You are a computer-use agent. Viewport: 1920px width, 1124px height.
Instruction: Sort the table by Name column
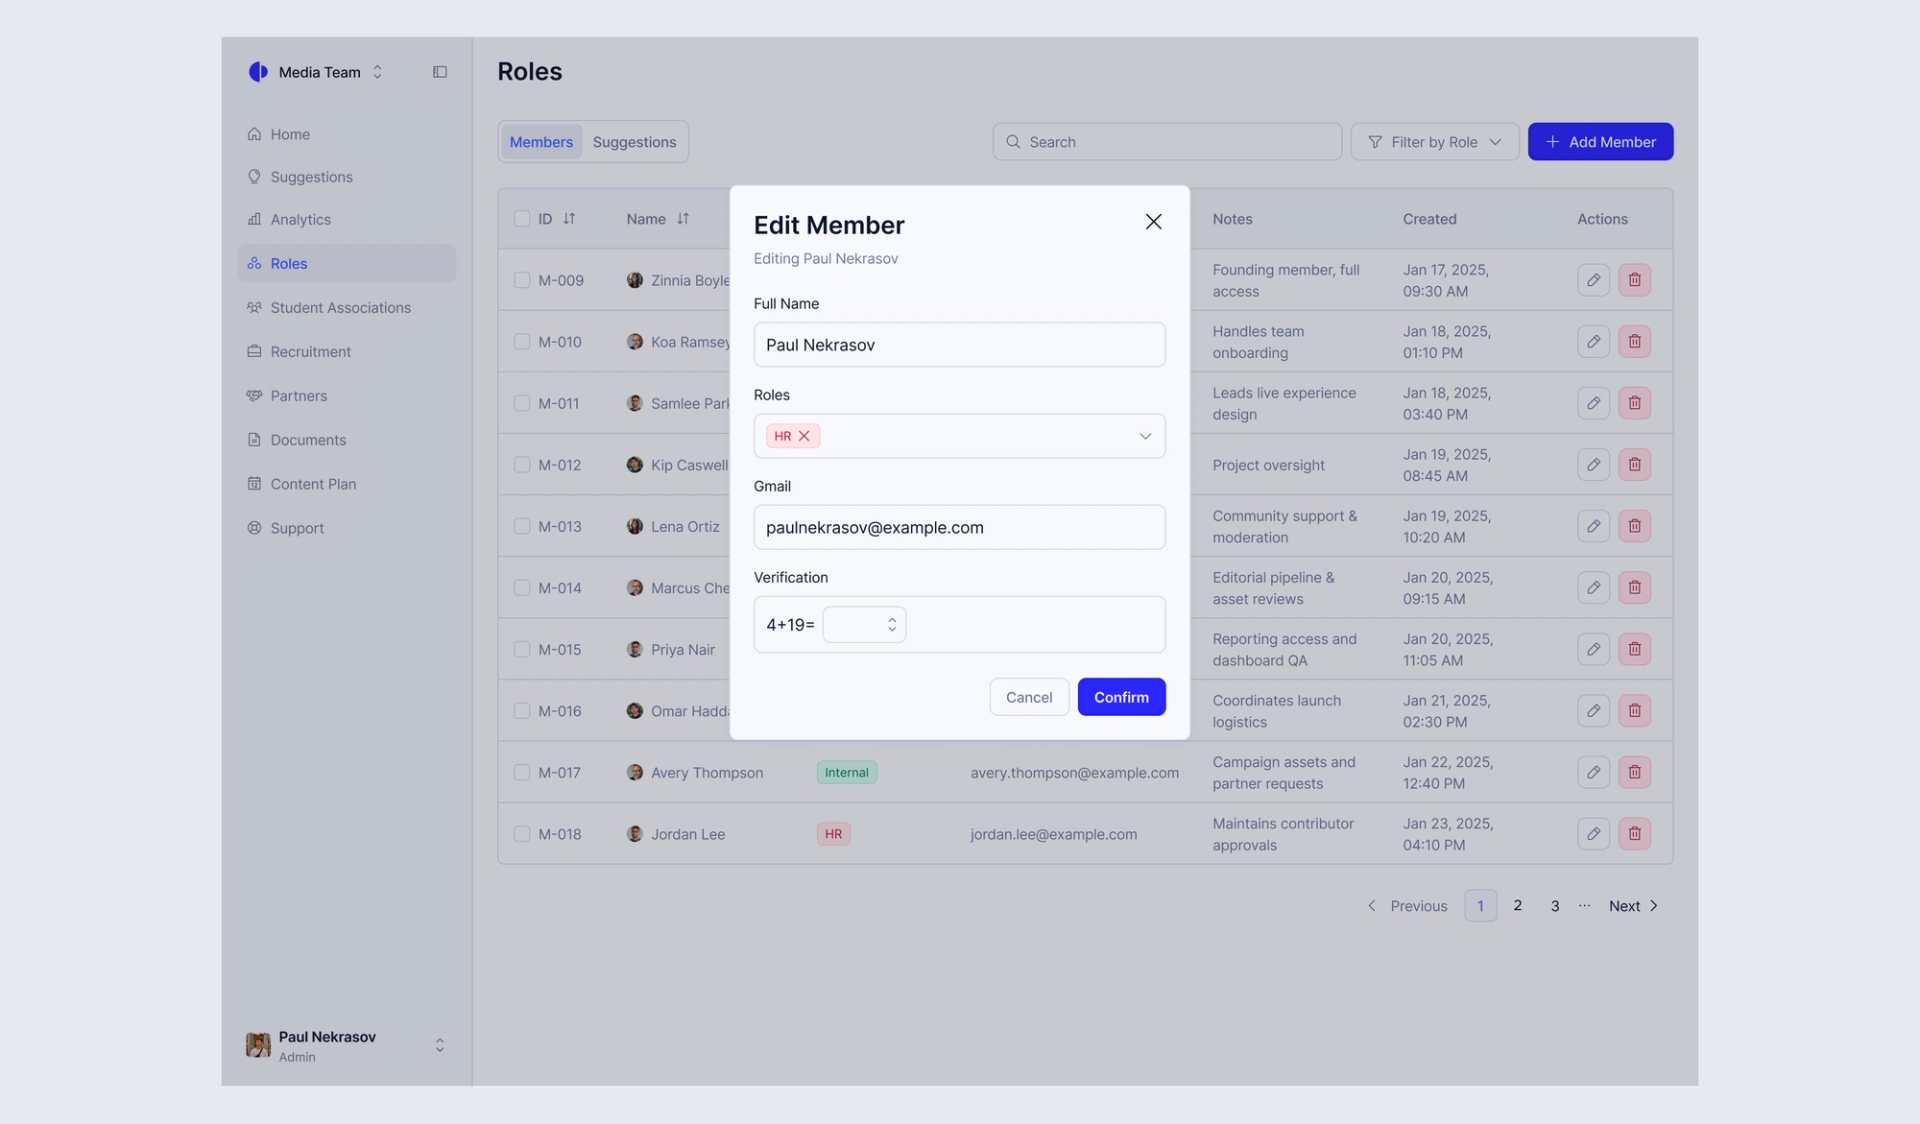(x=682, y=219)
